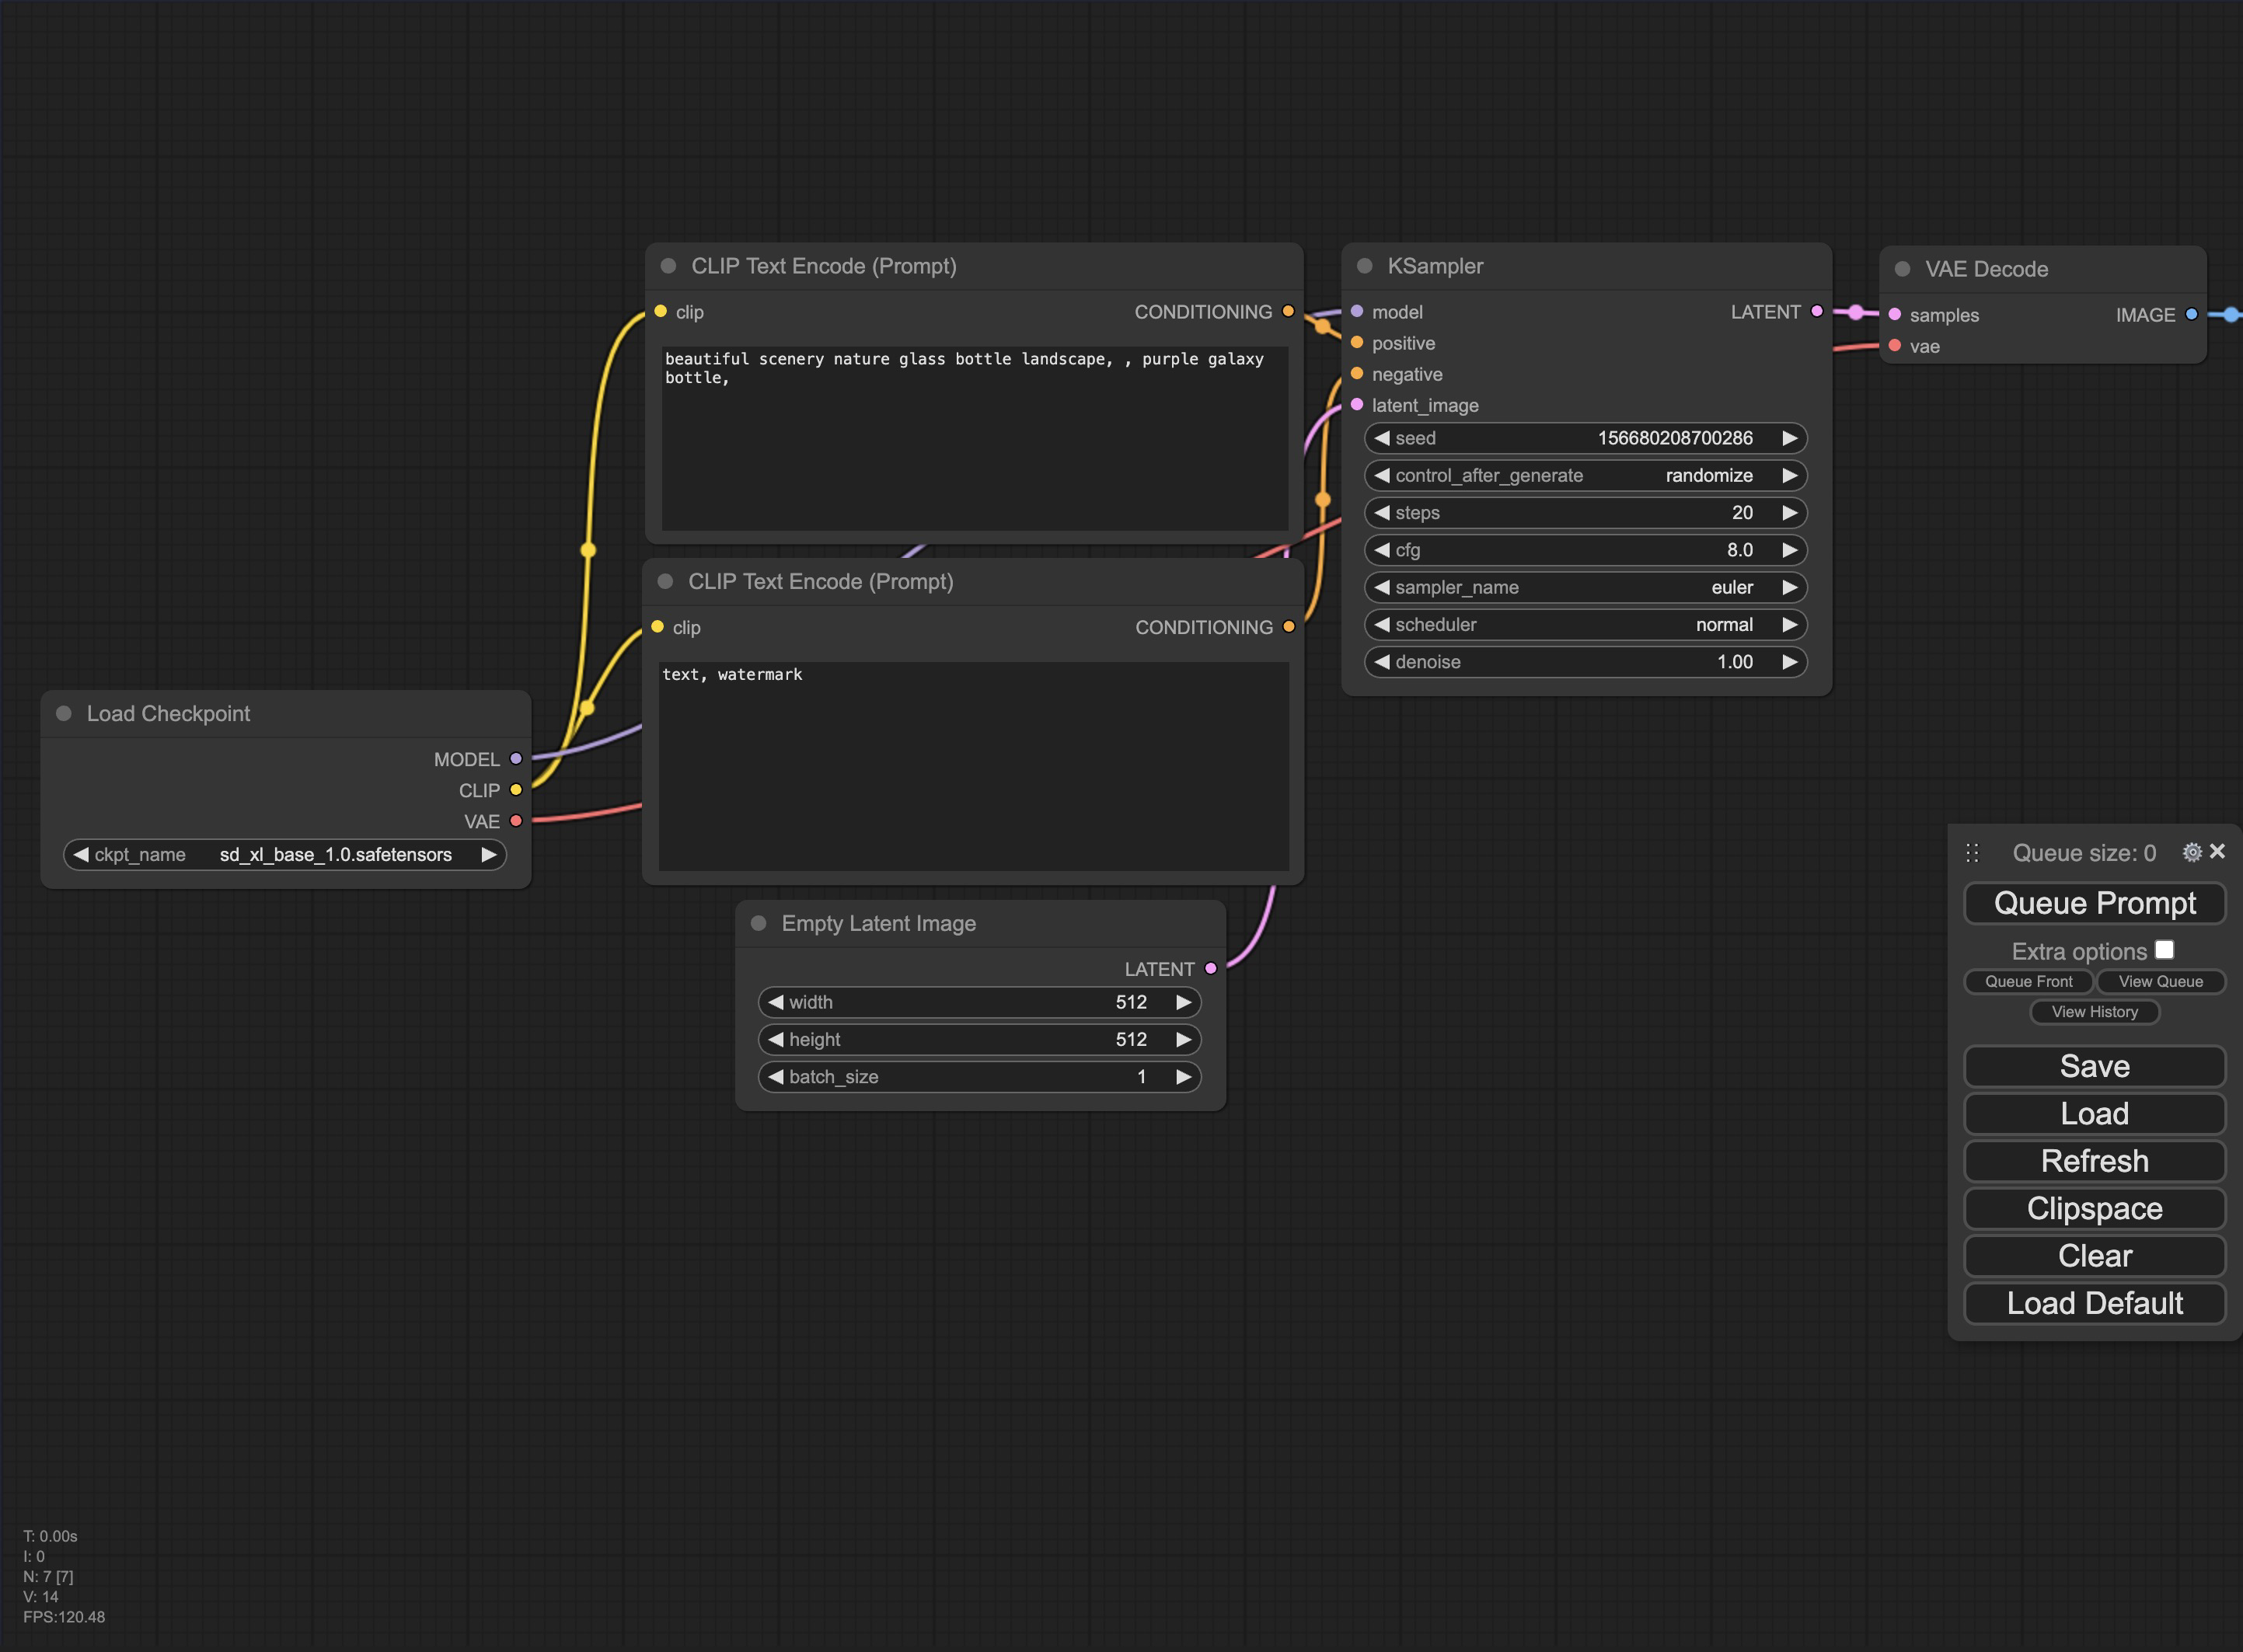Image resolution: width=2243 pixels, height=1652 pixels.
Task: Click KSampler LATENT output socket
Action: pyautogui.click(x=1816, y=311)
